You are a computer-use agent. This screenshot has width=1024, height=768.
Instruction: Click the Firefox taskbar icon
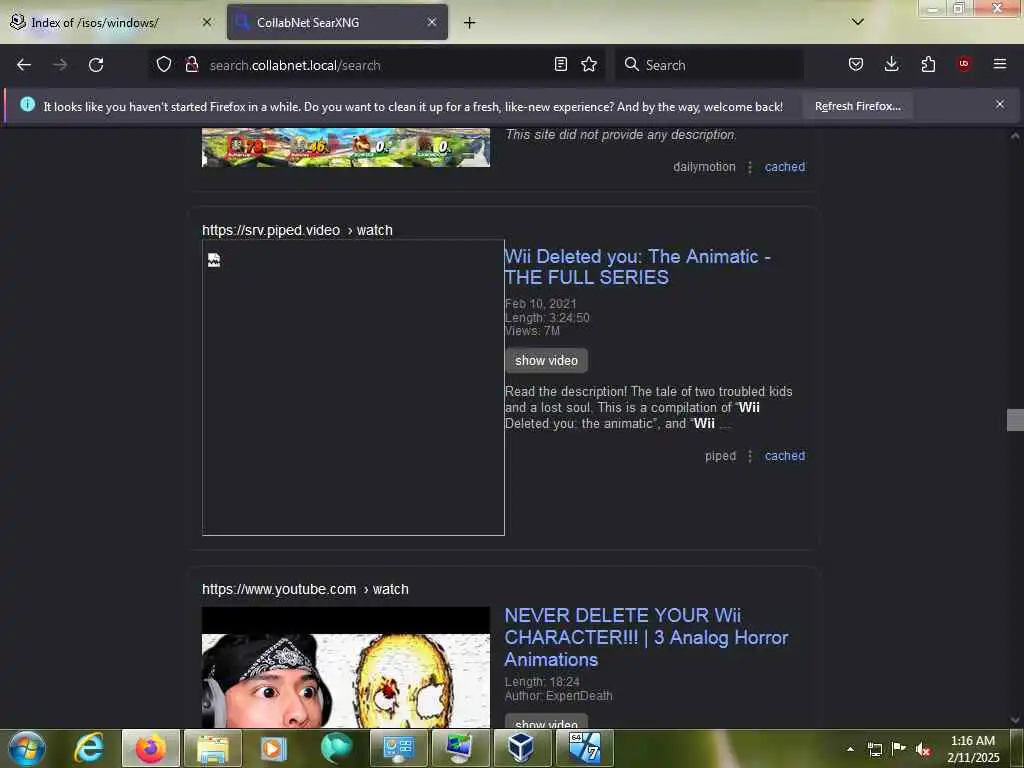(x=150, y=748)
